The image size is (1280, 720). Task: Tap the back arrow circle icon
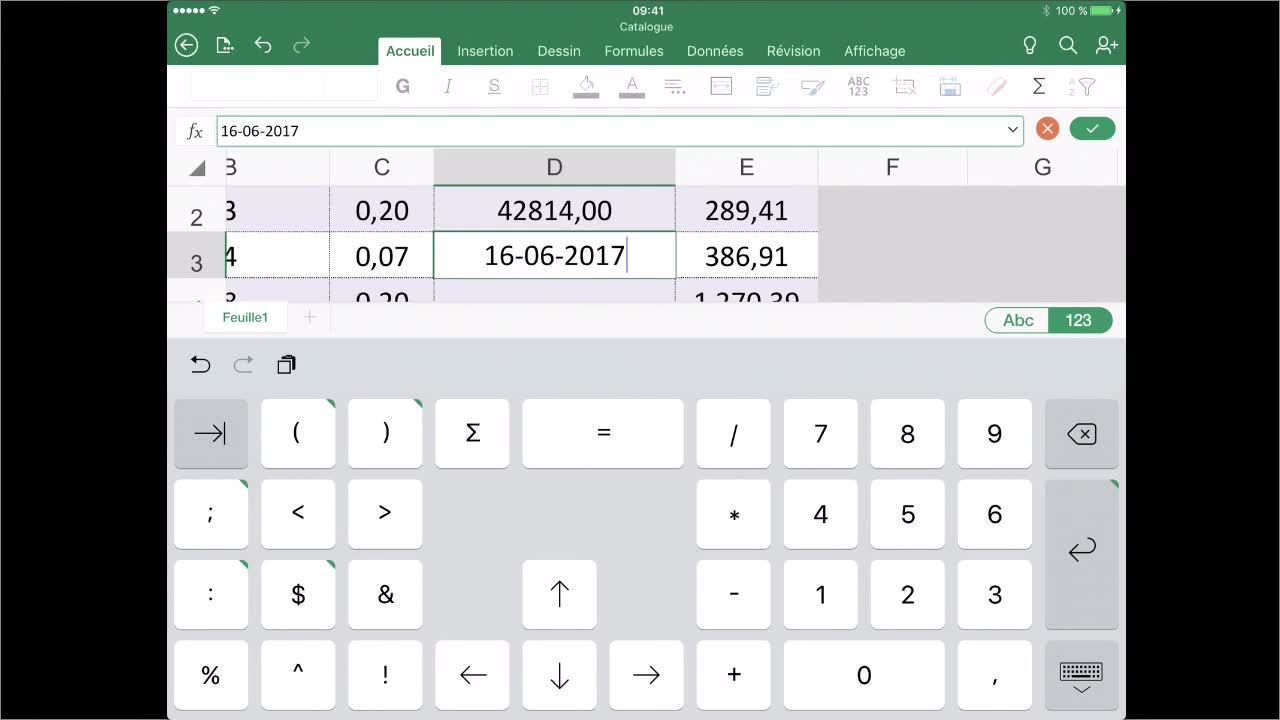[x=186, y=45]
